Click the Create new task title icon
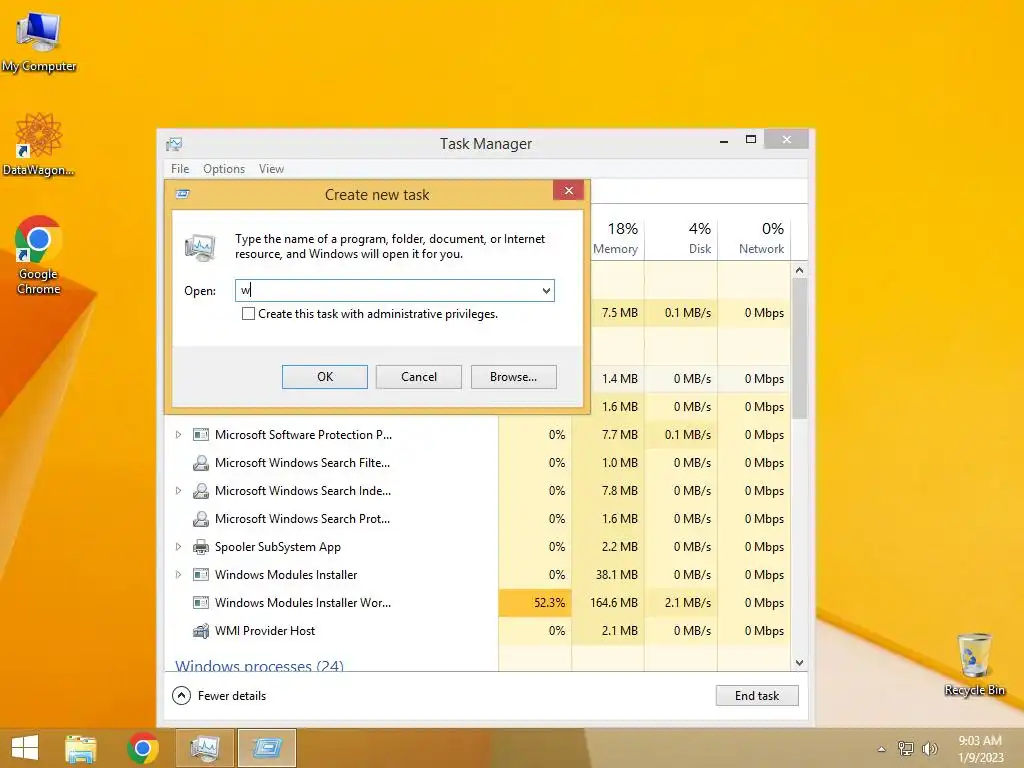Image resolution: width=1024 pixels, height=768 pixels. pyautogui.click(x=183, y=194)
